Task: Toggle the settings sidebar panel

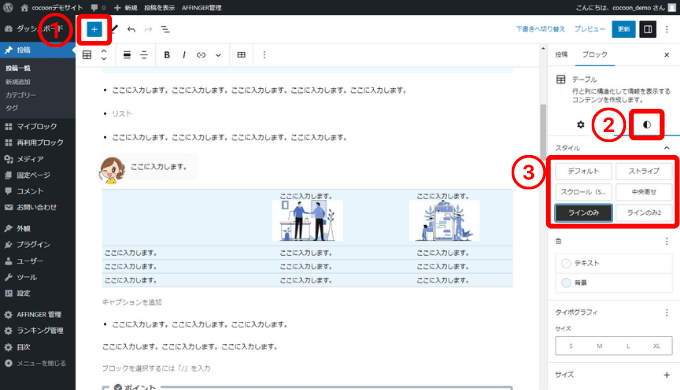Action: click(x=647, y=29)
